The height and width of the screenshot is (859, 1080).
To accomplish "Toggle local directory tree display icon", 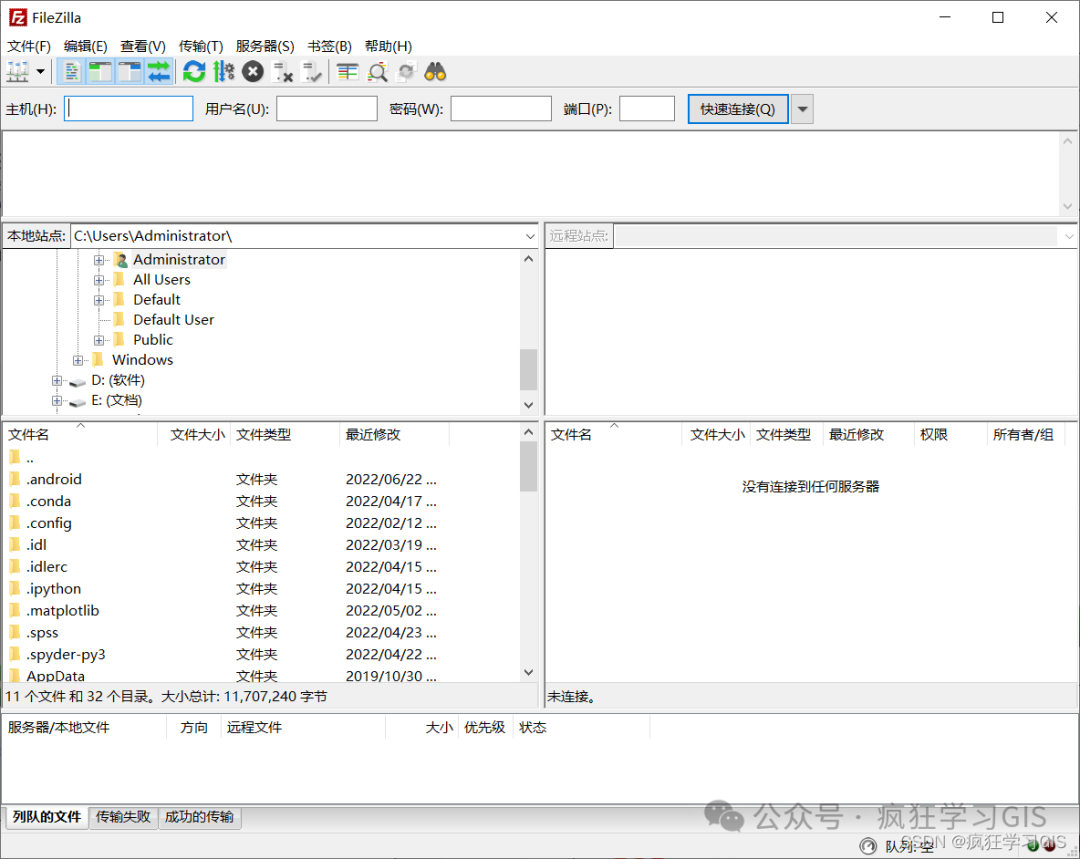I will pos(100,72).
